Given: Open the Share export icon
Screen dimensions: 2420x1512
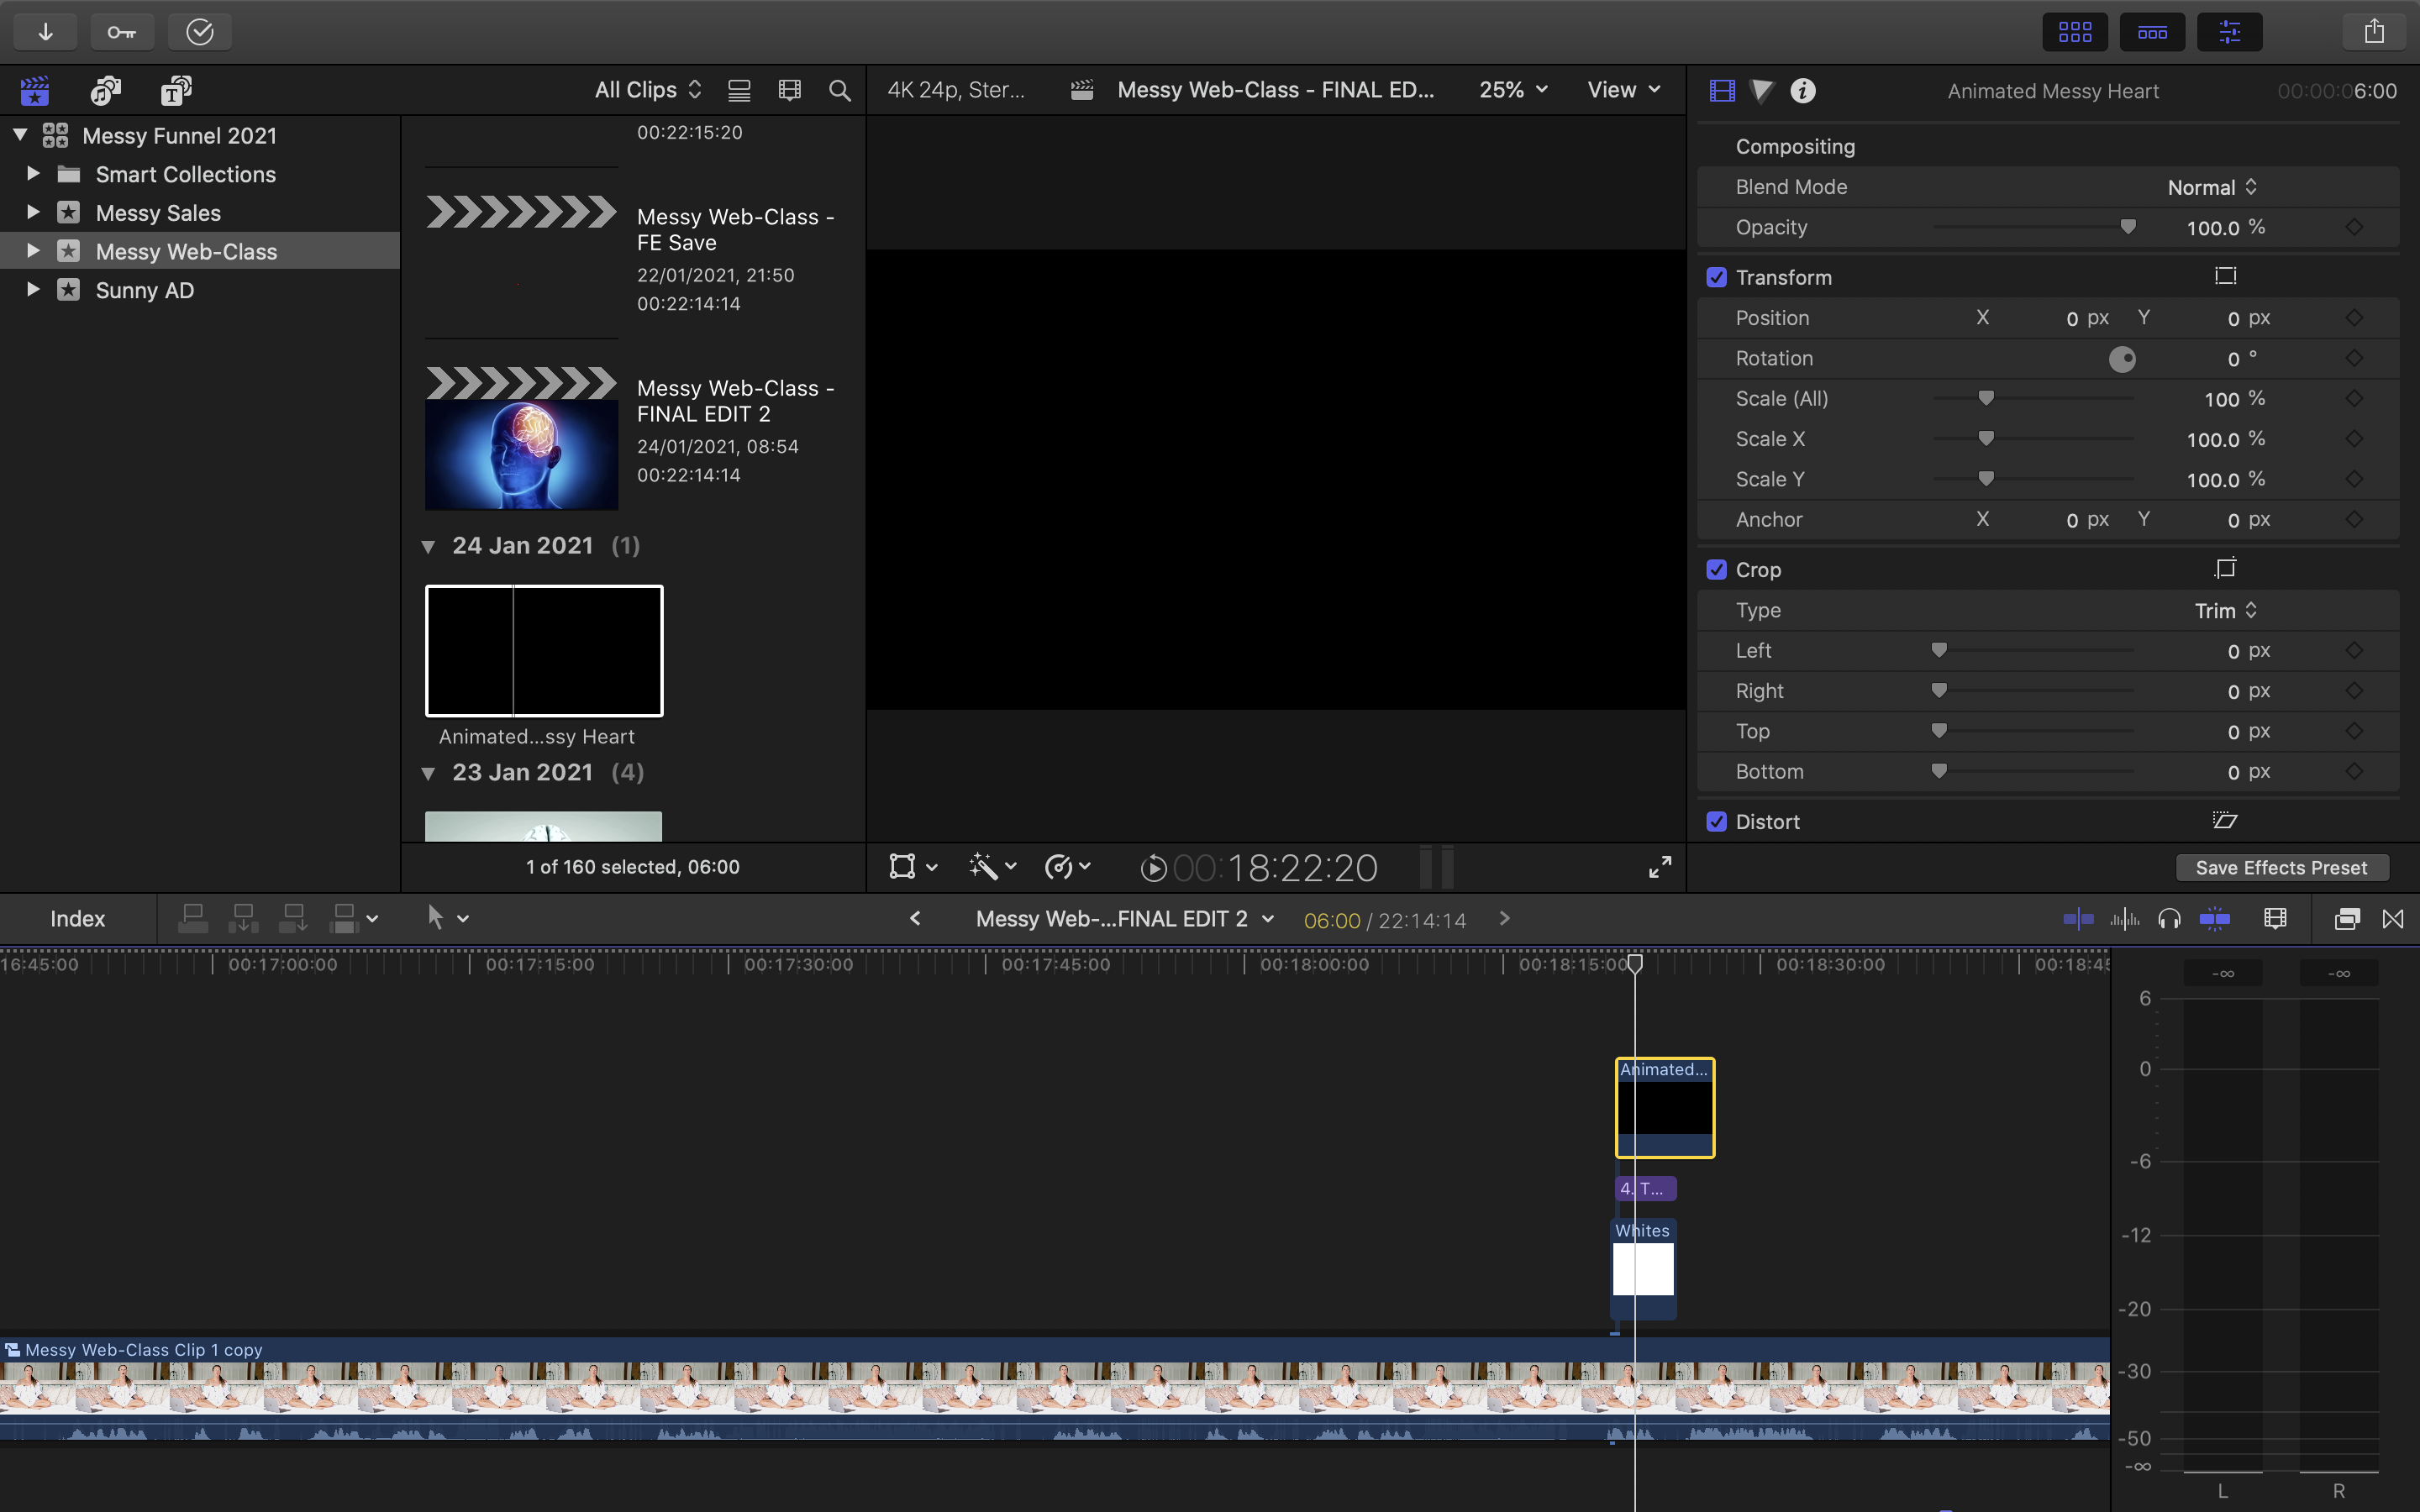Looking at the screenshot, I should point(2374,32).
